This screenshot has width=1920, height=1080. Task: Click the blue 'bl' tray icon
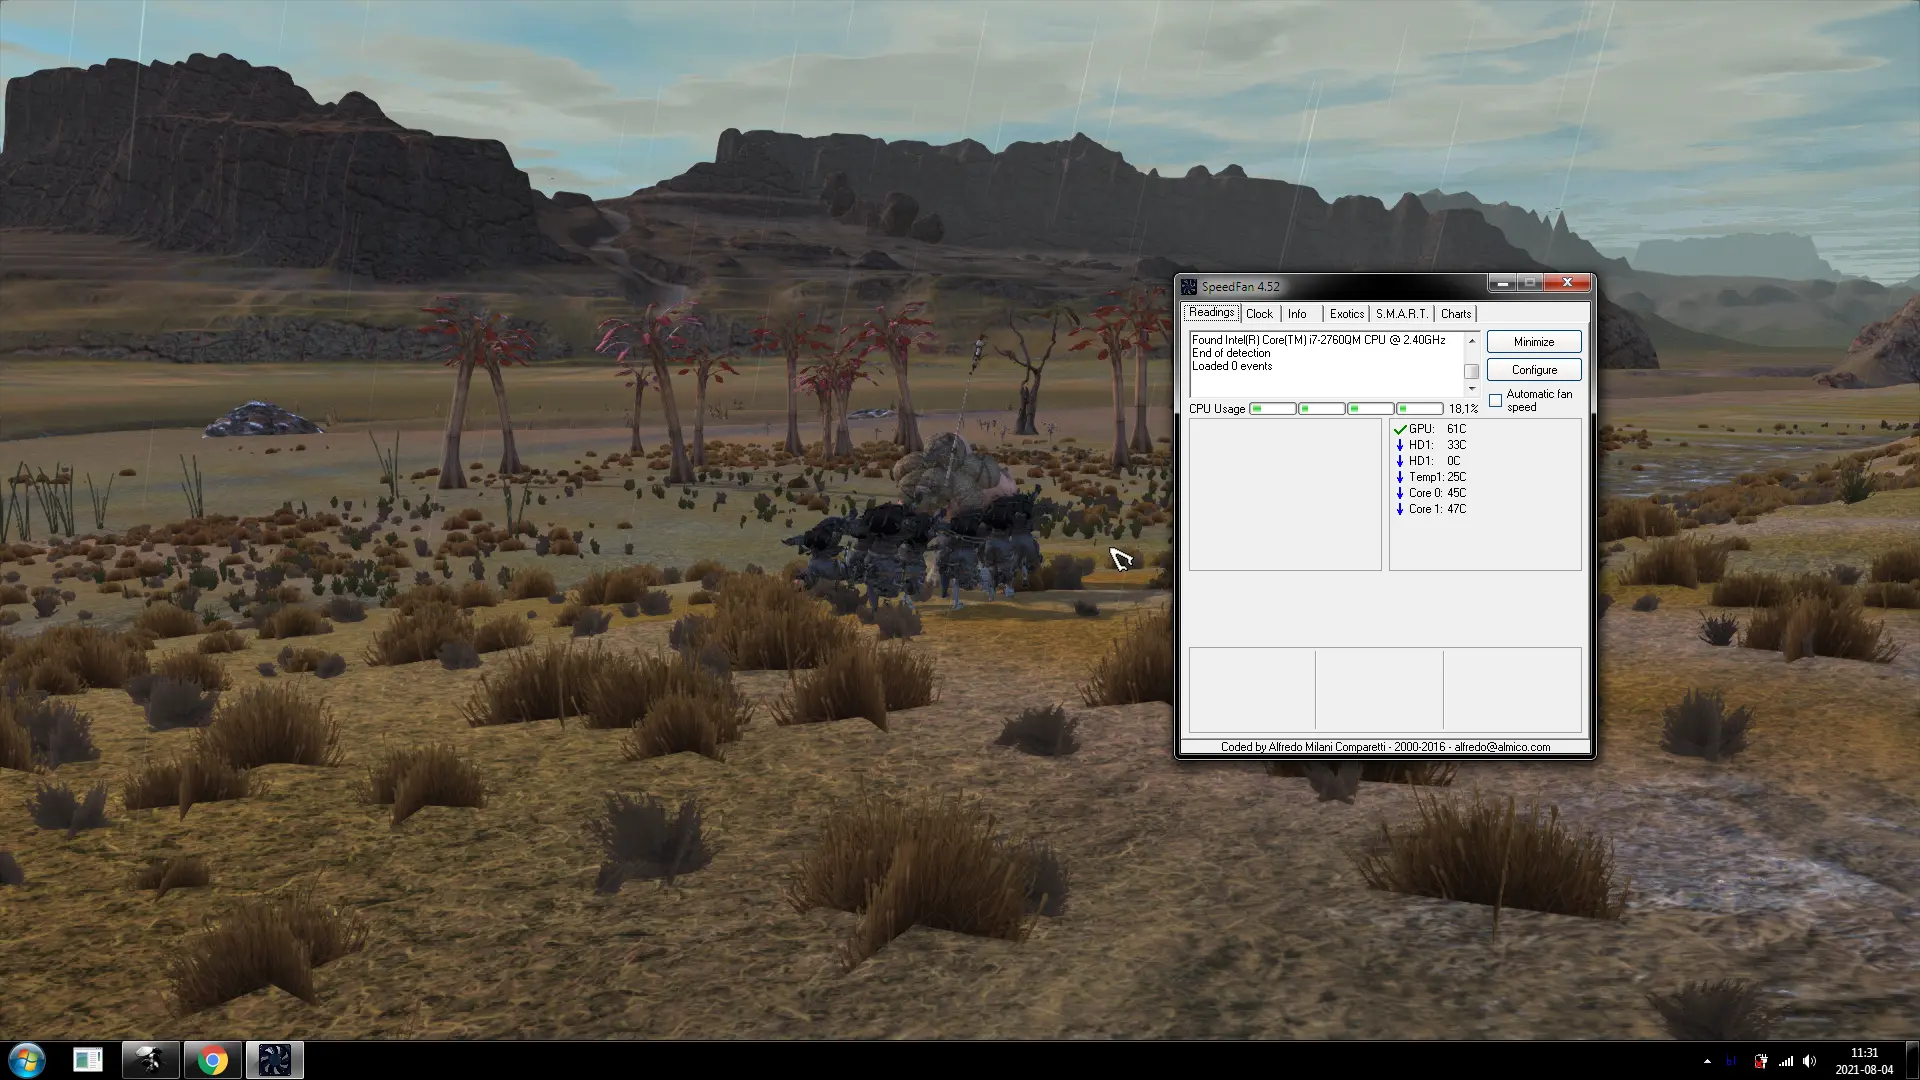point(1732,1062)
